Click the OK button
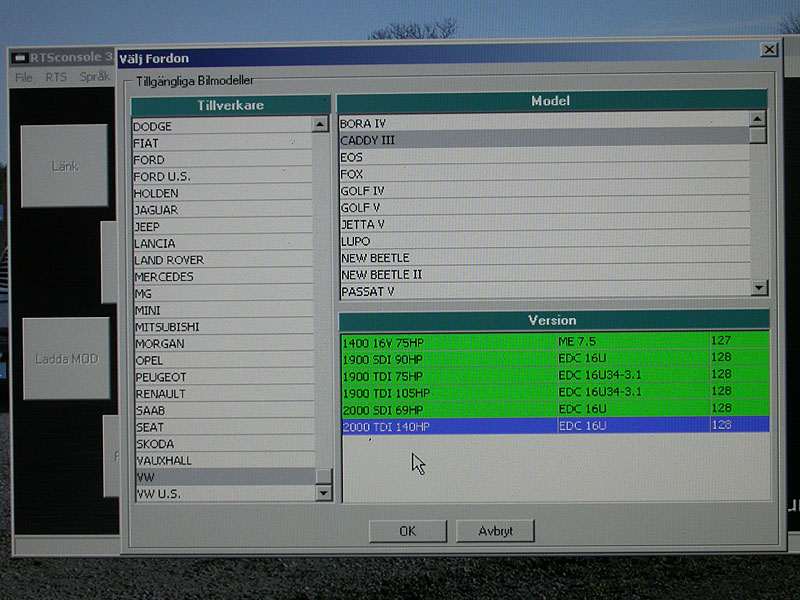Screen dimensions: 800x600 (408, 531)
